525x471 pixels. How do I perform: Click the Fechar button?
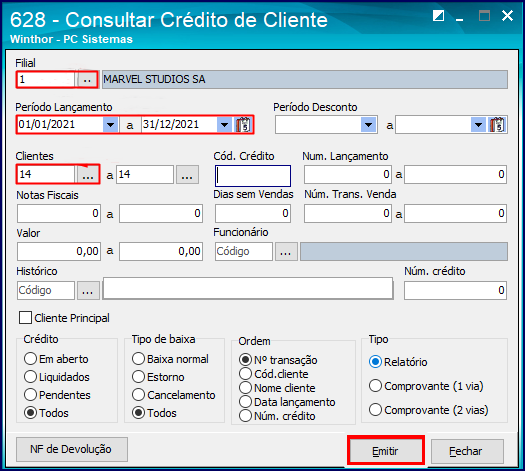[x=467, y=451]
